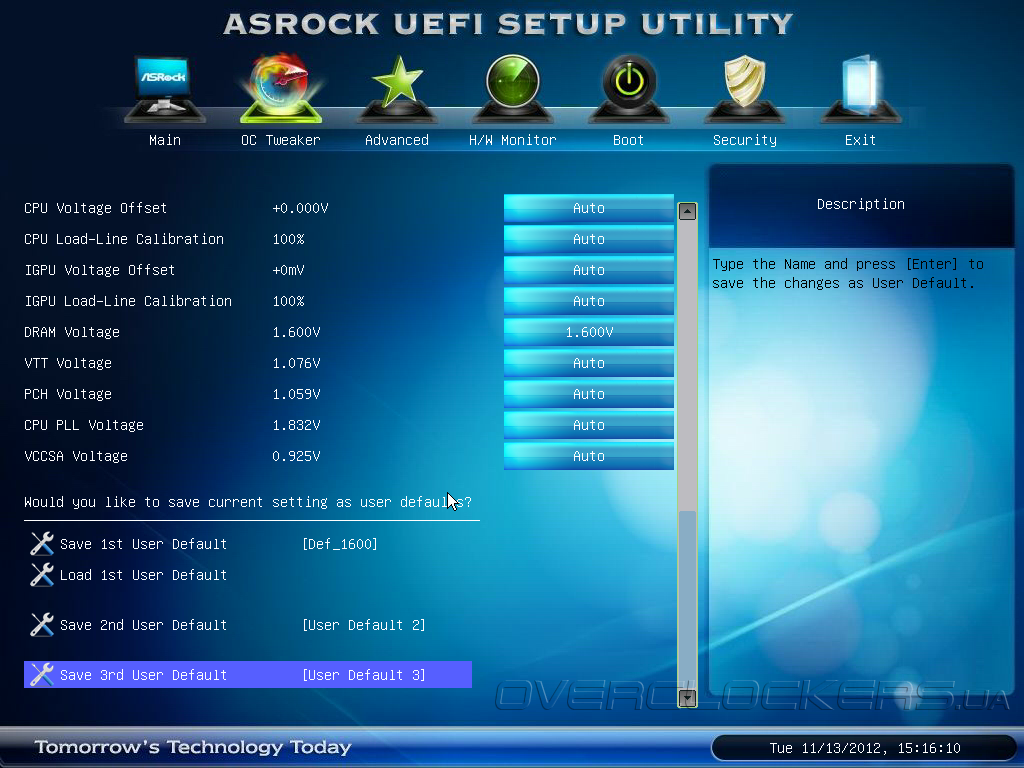Viewport: 1024px width, 768px height.
Task: Select the OC Tweaker gauge icon
Action: click(281, 88)
